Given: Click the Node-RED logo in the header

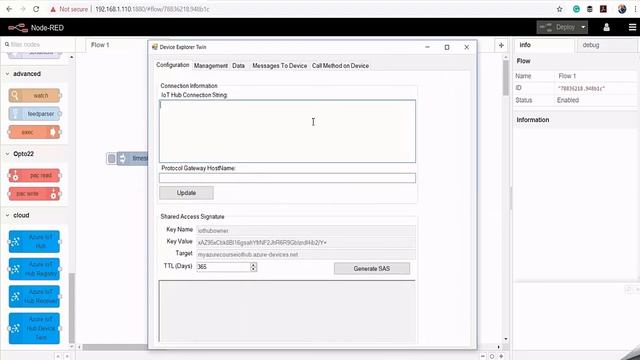Looking at the screenshot, I should pyautogui.click(x=18, y=28).
